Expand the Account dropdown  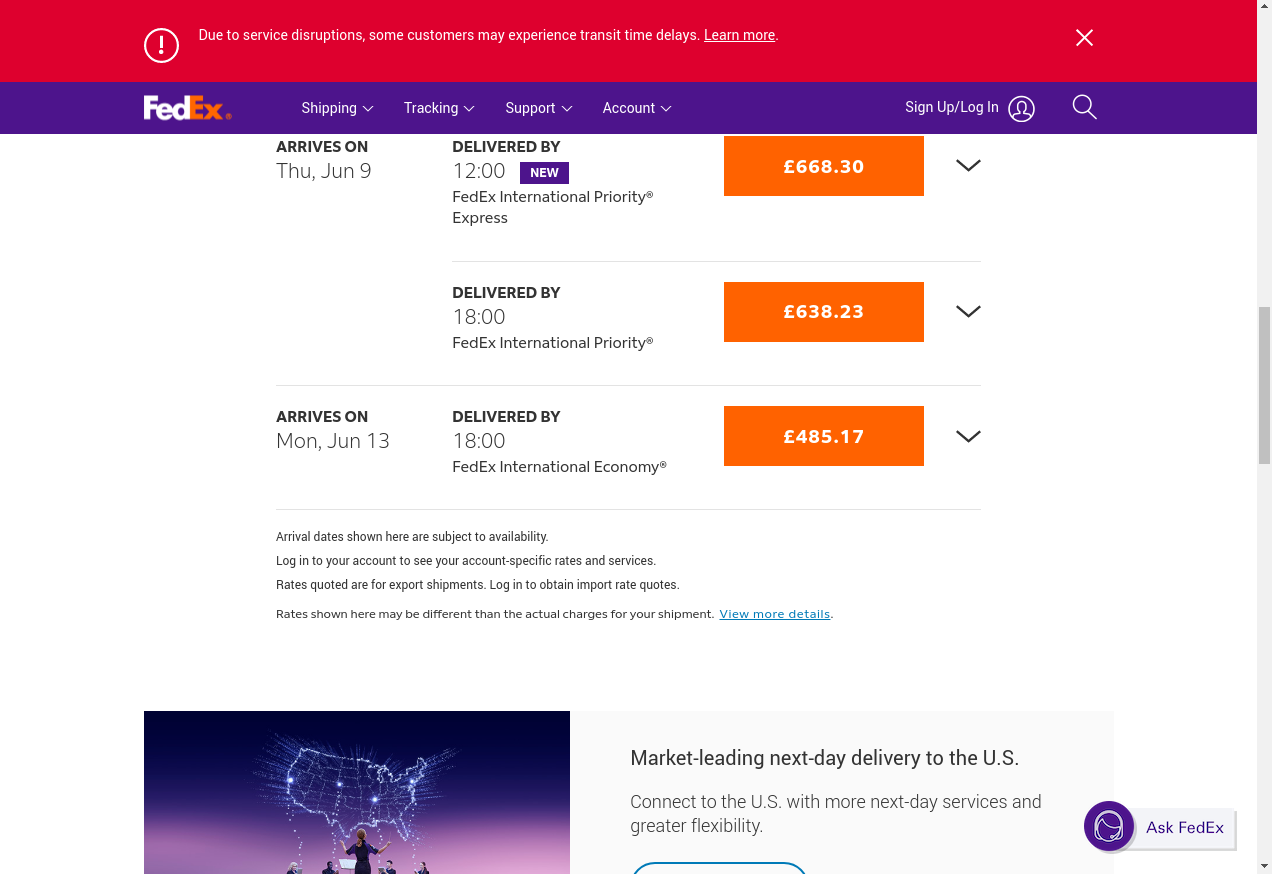[636, 108]
